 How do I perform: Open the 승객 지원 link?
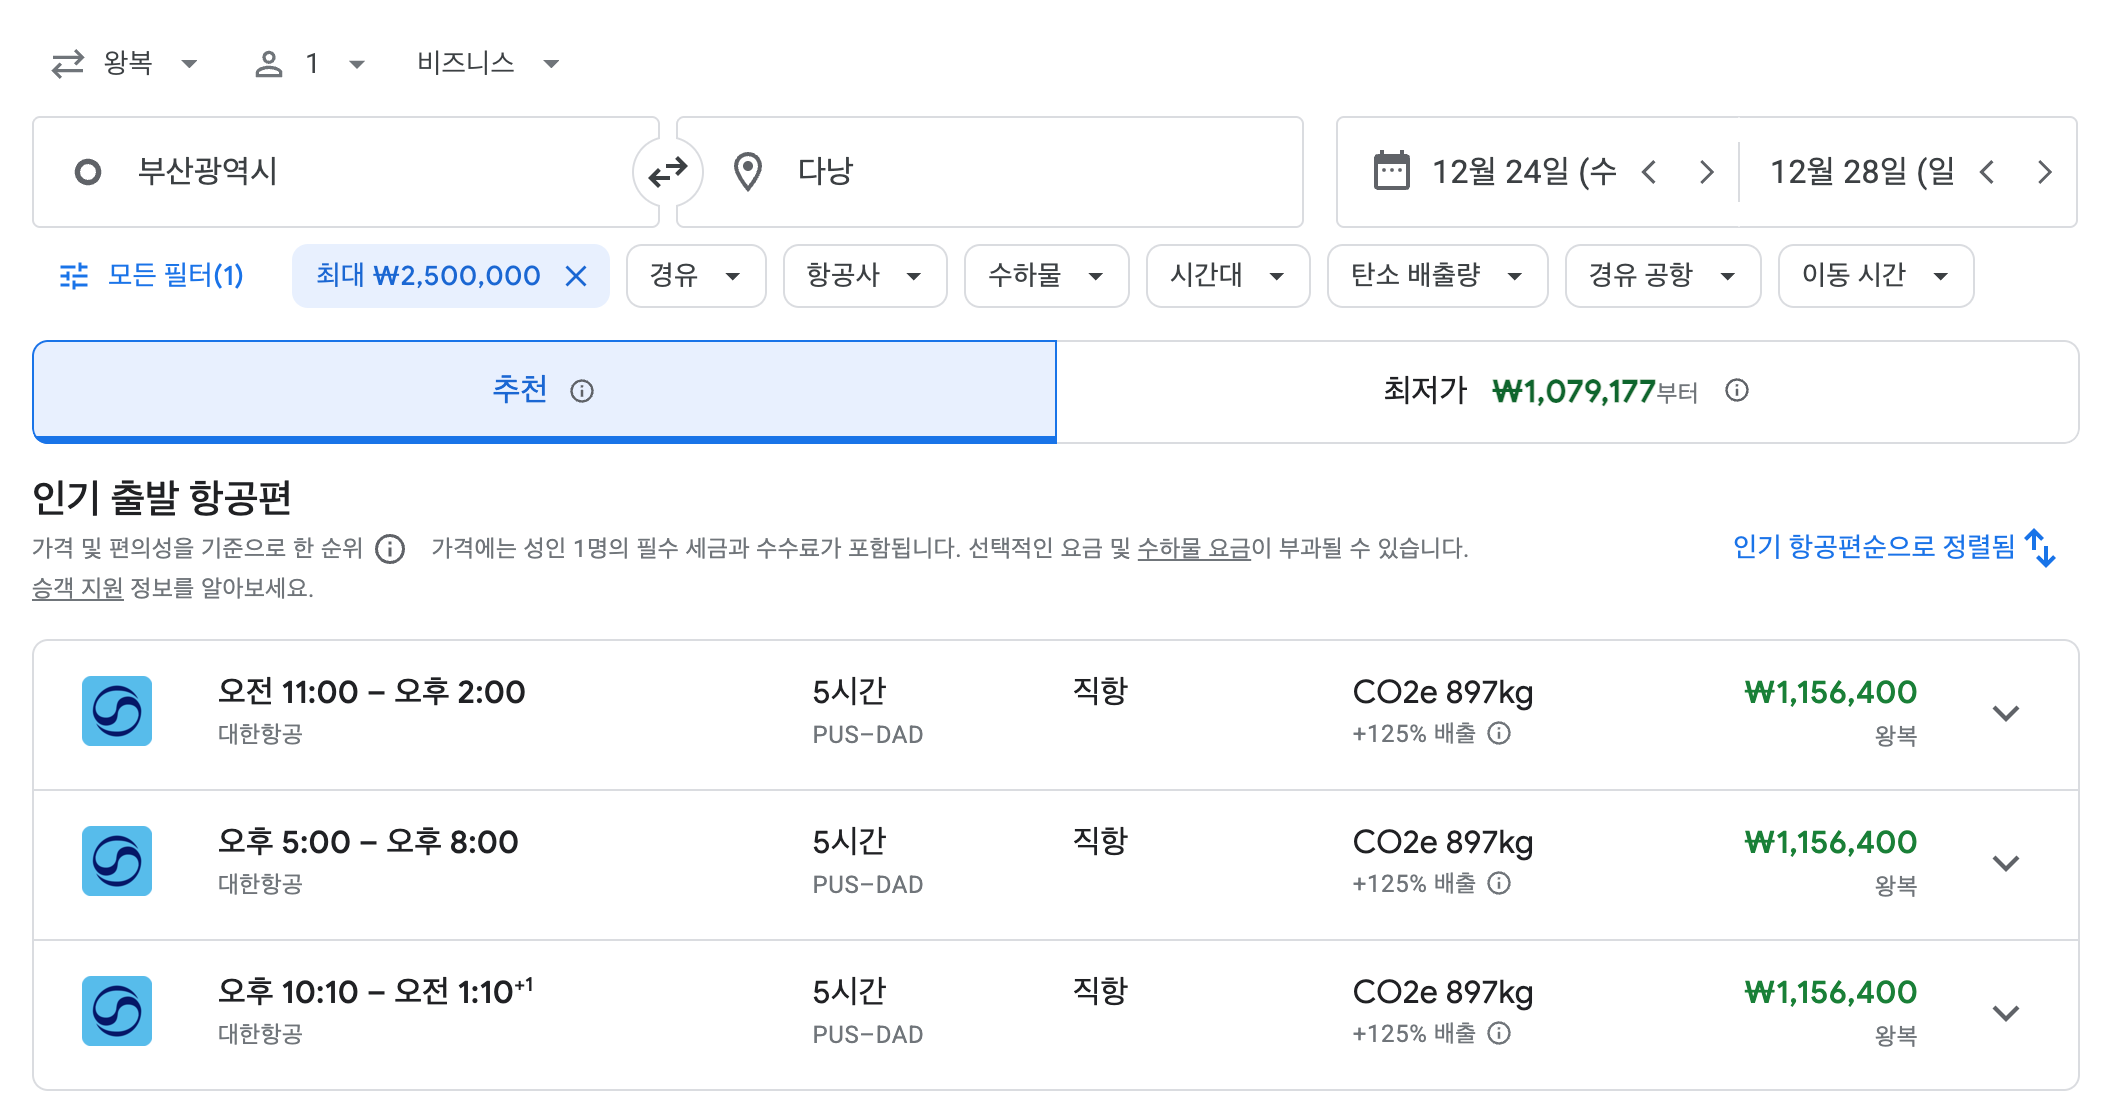click(77, 588)
